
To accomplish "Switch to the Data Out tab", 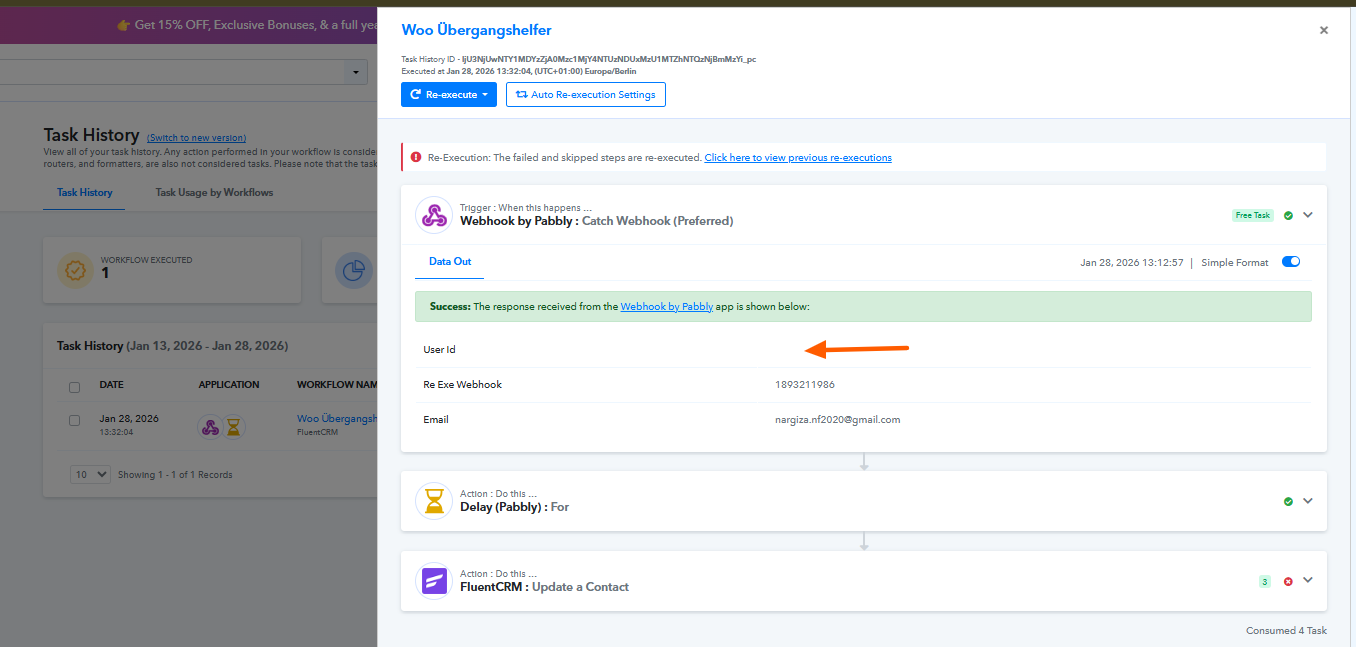I will coord(449,262).
